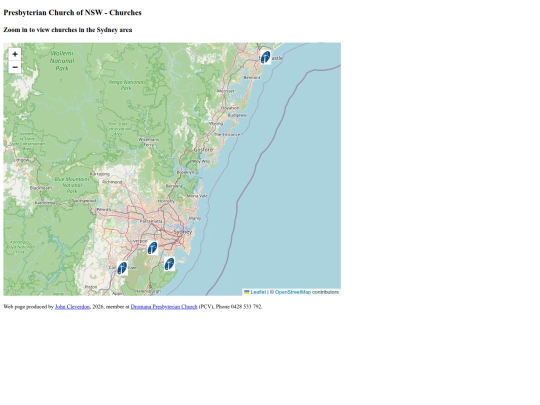
Task: Click the Berowra label on the map
Action: point(174,186)
